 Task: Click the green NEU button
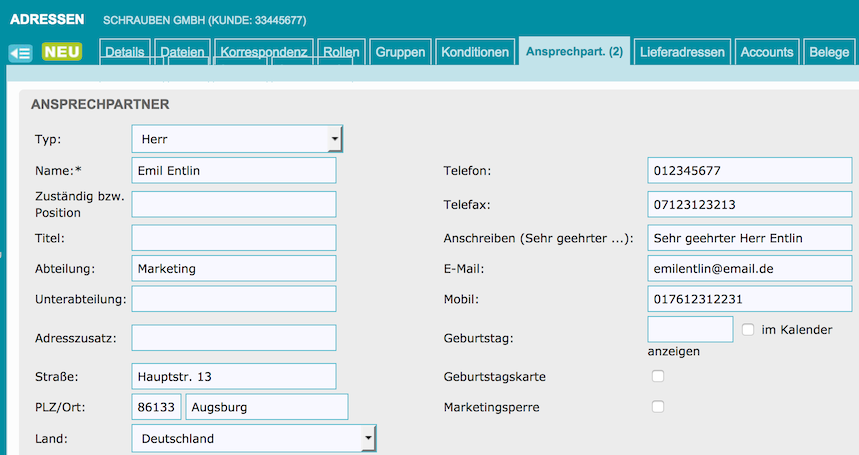tap(62, 52)
